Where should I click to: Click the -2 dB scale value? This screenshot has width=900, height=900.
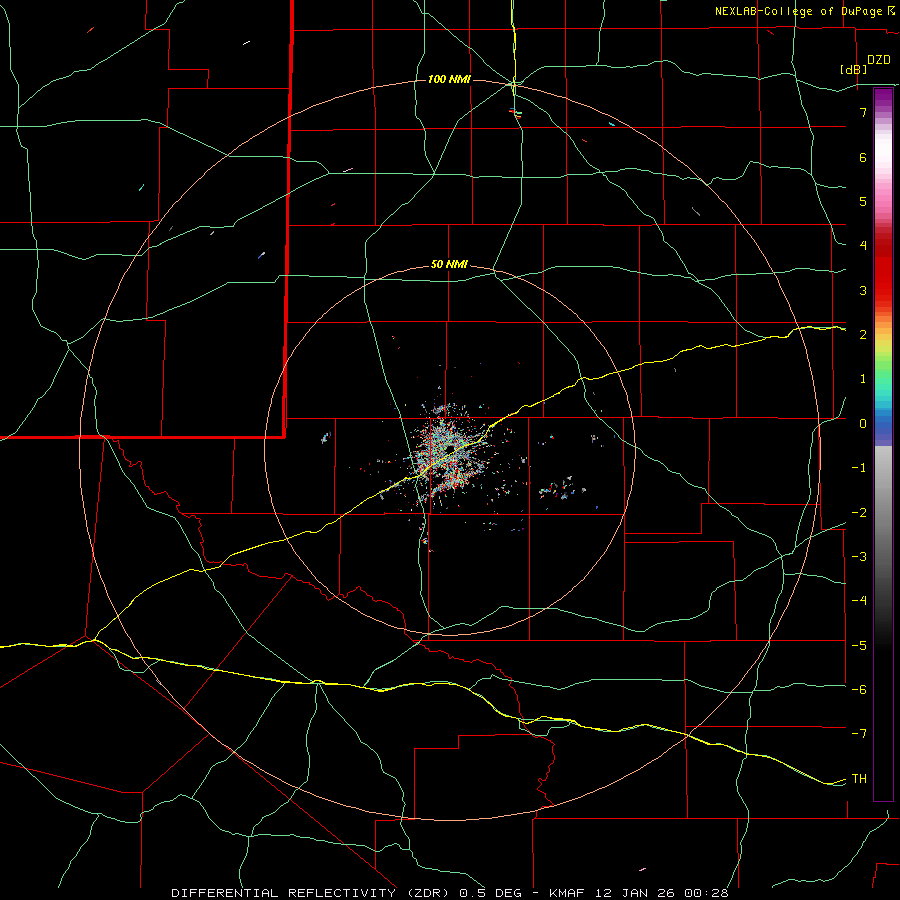tap(859, 513)
